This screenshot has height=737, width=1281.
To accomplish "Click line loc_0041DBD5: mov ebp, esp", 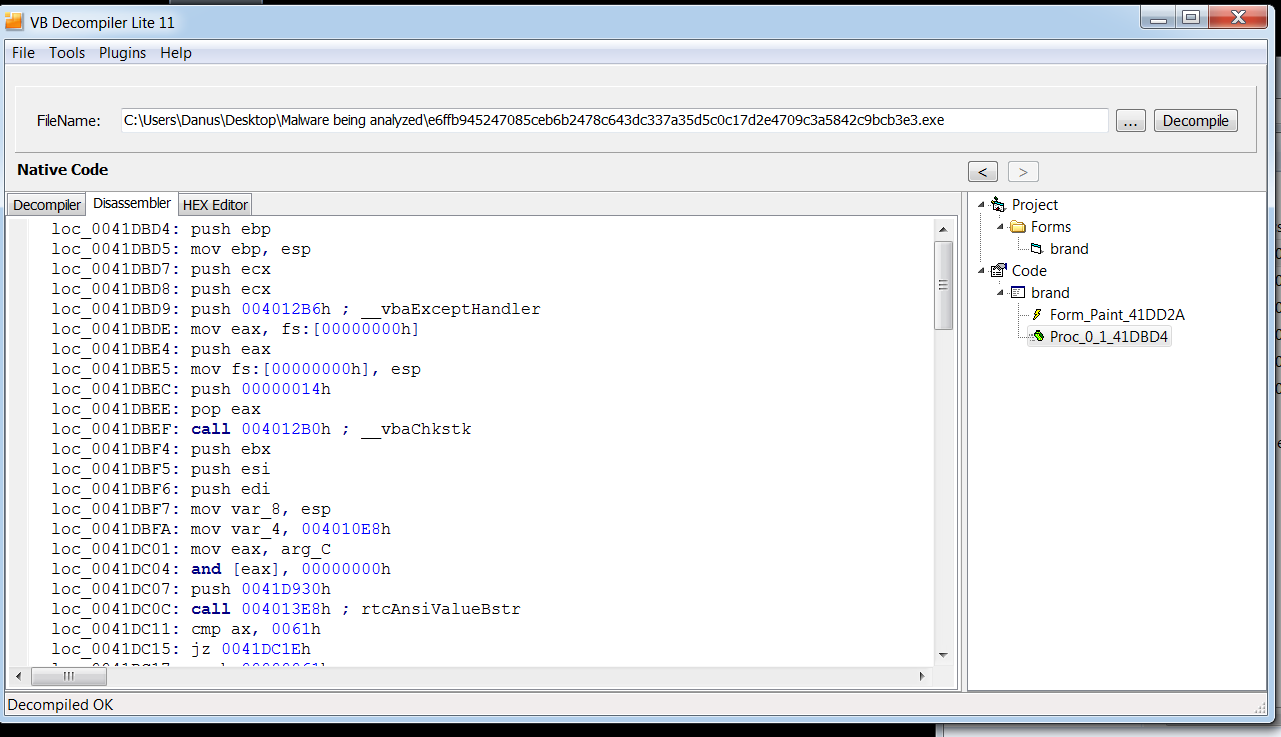I will [181, 249].
